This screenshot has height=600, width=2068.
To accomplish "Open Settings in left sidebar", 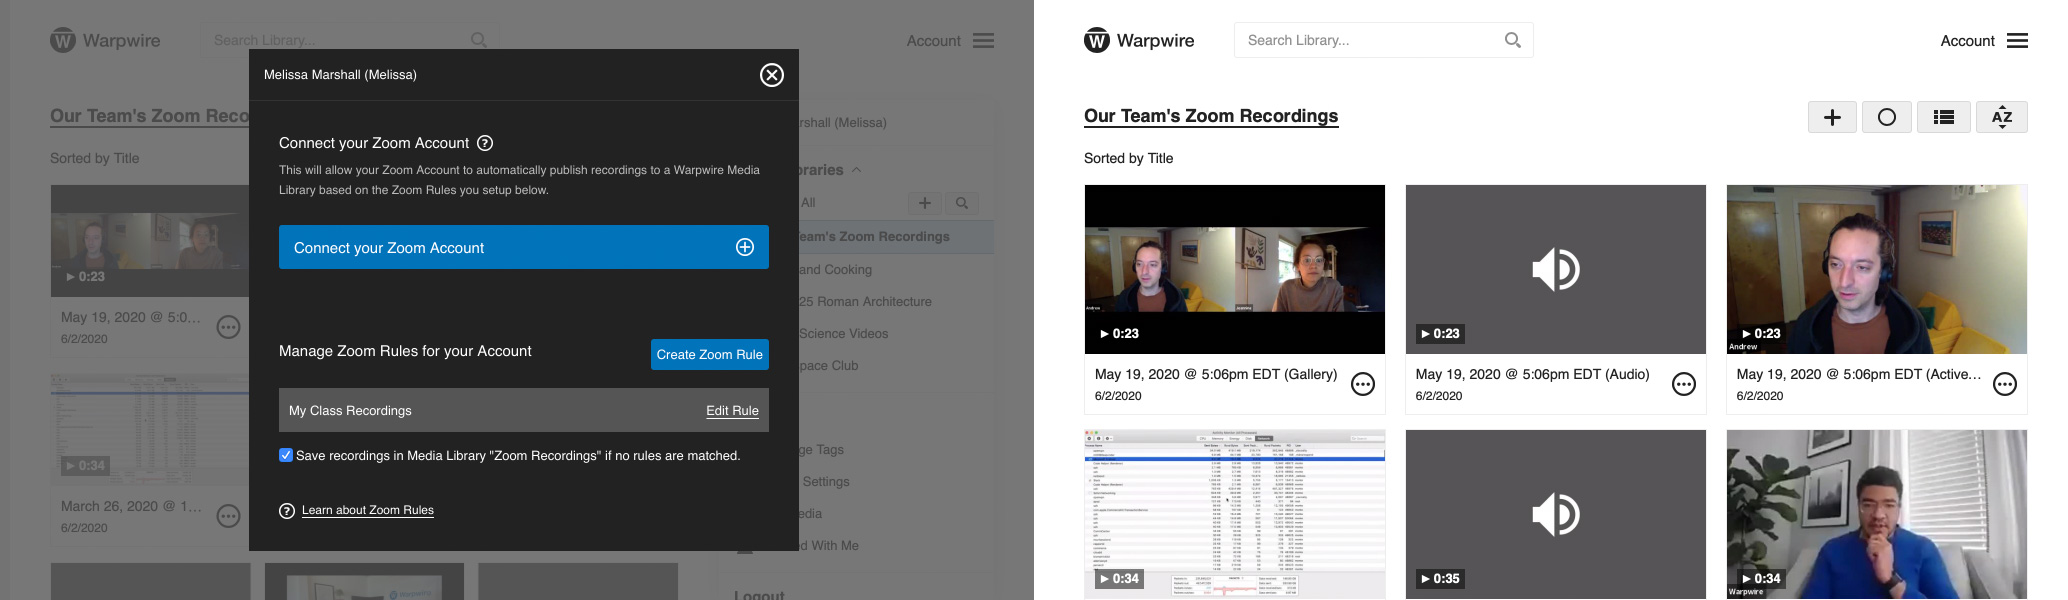I will pos(826,481).
